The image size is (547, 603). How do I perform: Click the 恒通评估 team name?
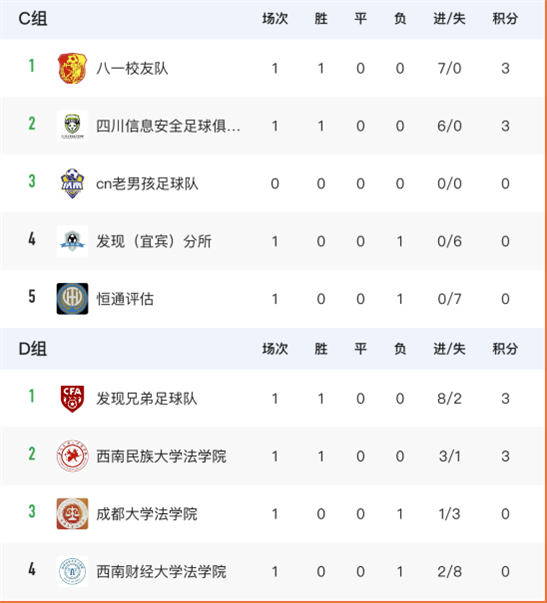coord(125,299)
